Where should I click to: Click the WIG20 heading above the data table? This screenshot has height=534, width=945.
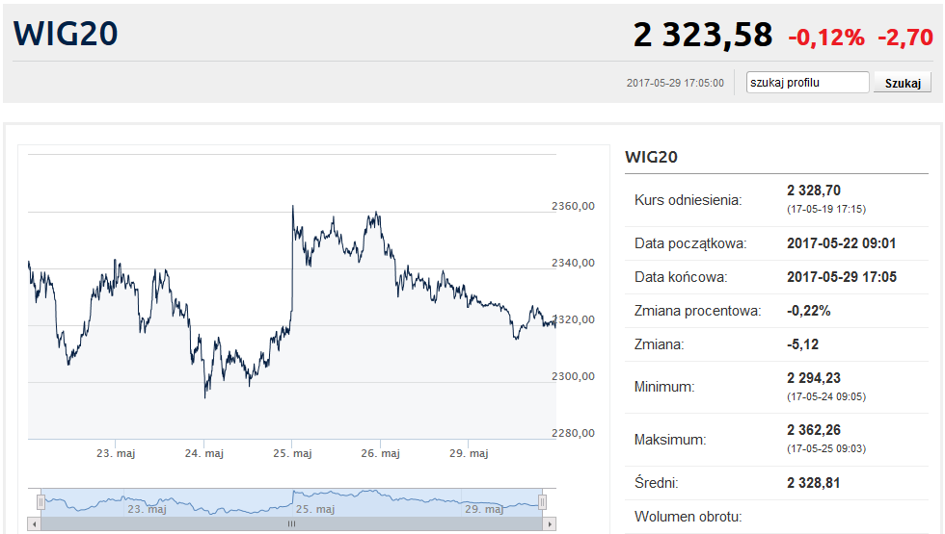[x=651, y=157]
